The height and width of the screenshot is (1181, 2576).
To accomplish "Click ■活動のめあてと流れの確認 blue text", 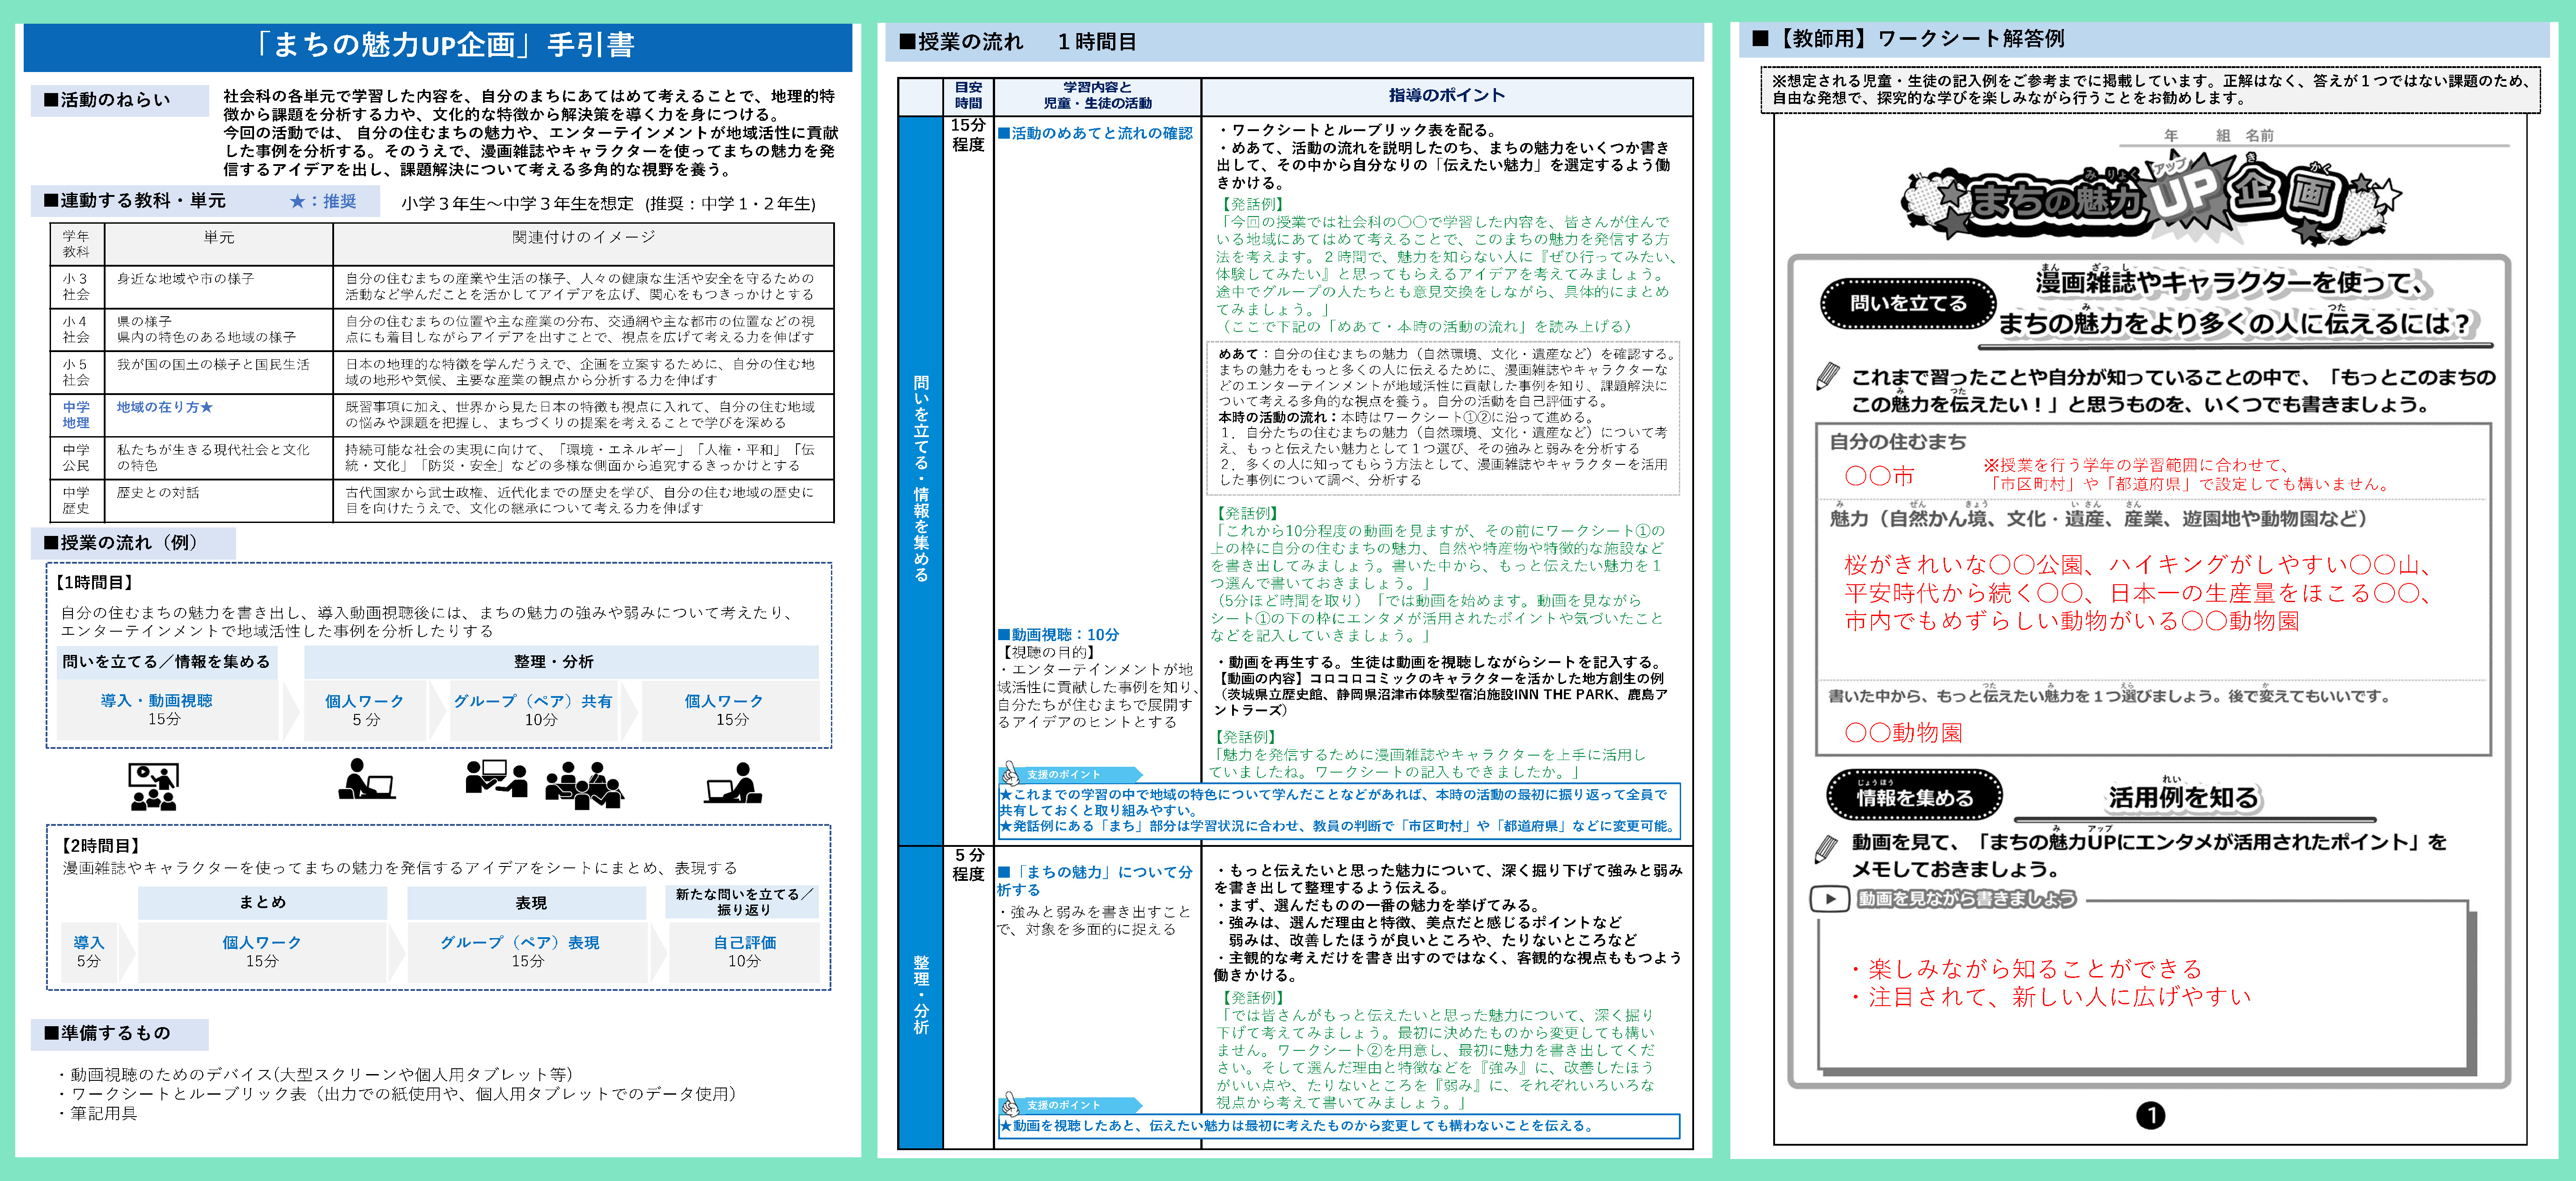I will (1095, 133).
